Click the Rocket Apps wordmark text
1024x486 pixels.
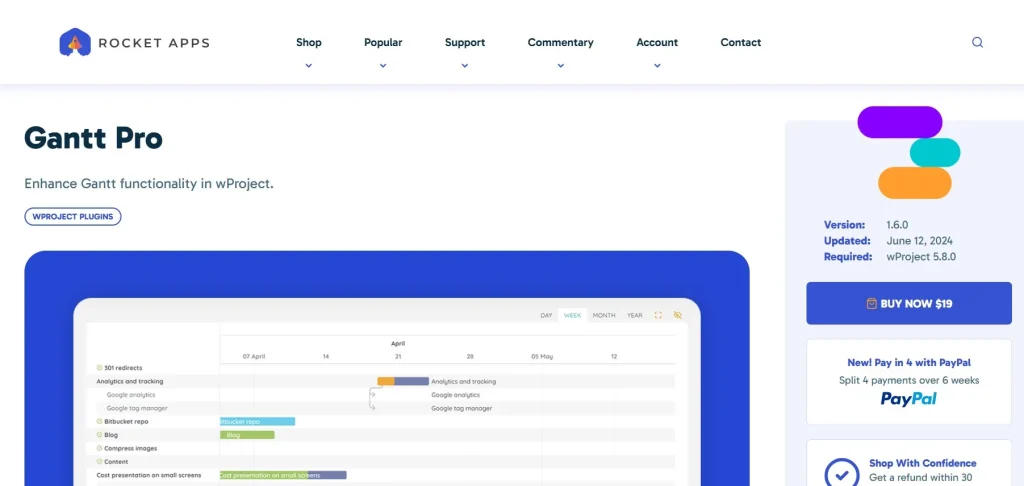tap(153, 43)
